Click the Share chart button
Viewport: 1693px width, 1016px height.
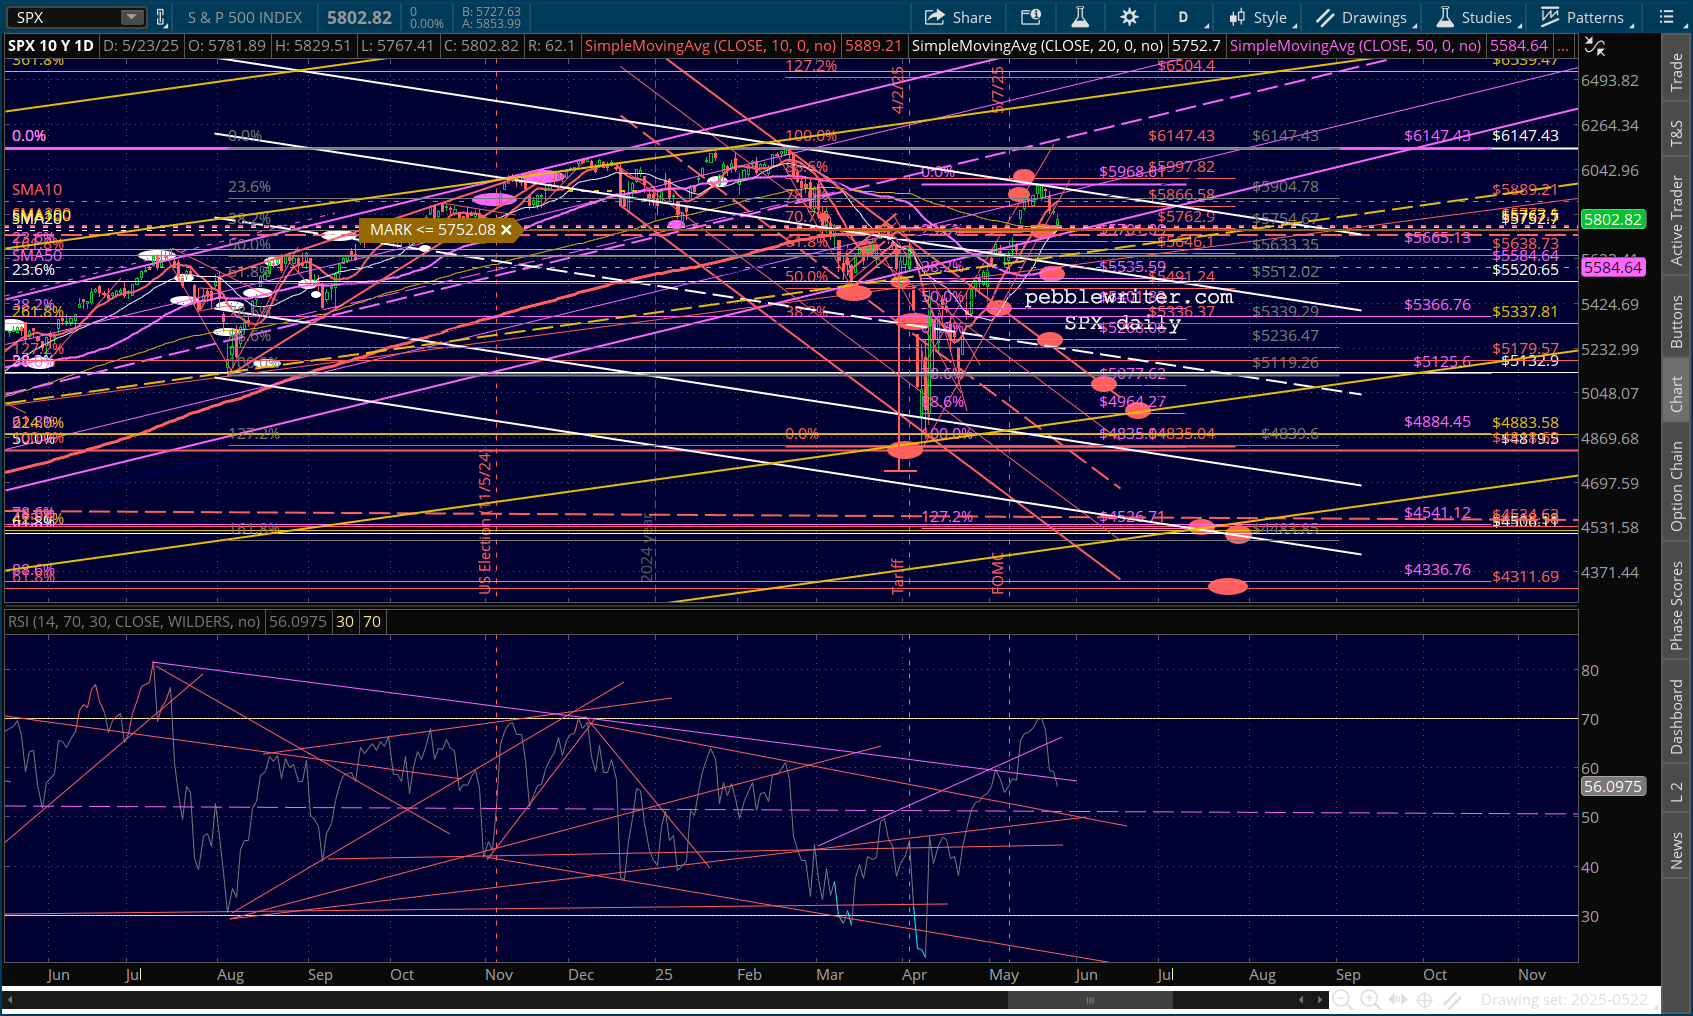pyautogui.click(x=958, y=17)
